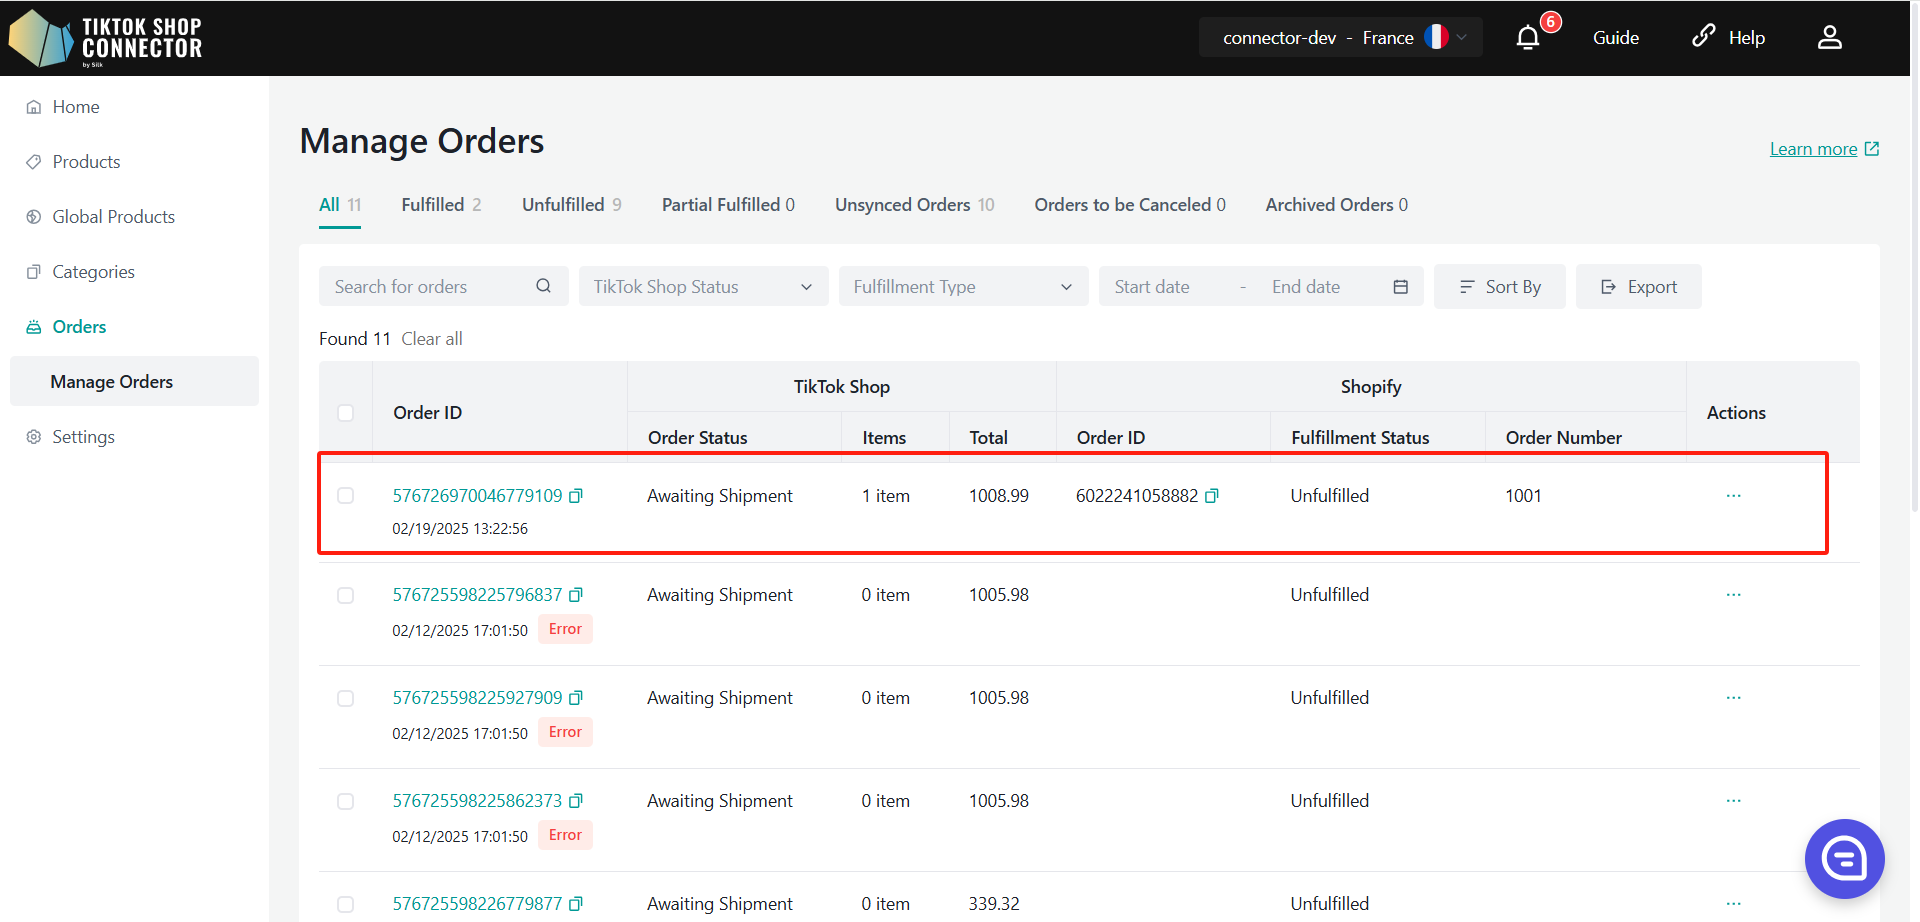This screenshot has width=1920, height=922.
Task: Switch to the Fulfilled tab
Action: coord(441,205)
